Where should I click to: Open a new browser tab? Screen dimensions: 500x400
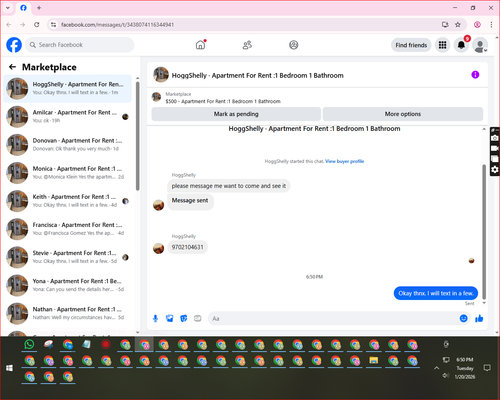pyautogui.click(x=39, y=8)
